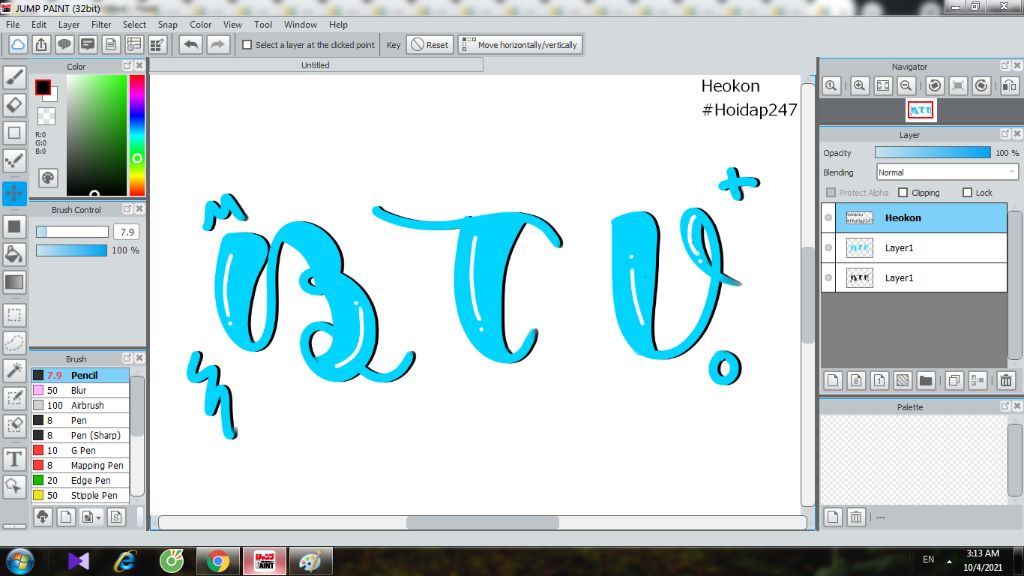Open Visual Studio from the taskbar
The width and height of the screenshot is (1024, 576).
pos(78,561)
